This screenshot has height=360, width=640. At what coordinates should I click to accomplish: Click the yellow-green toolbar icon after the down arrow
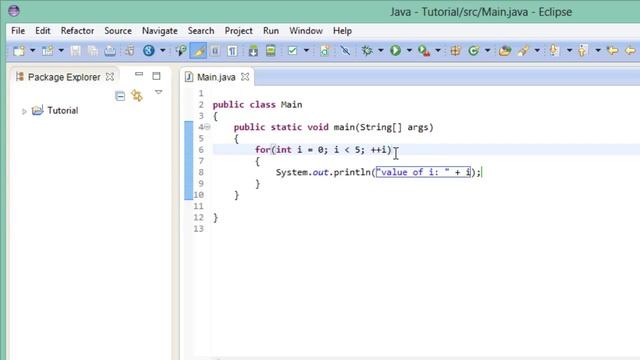271,51
